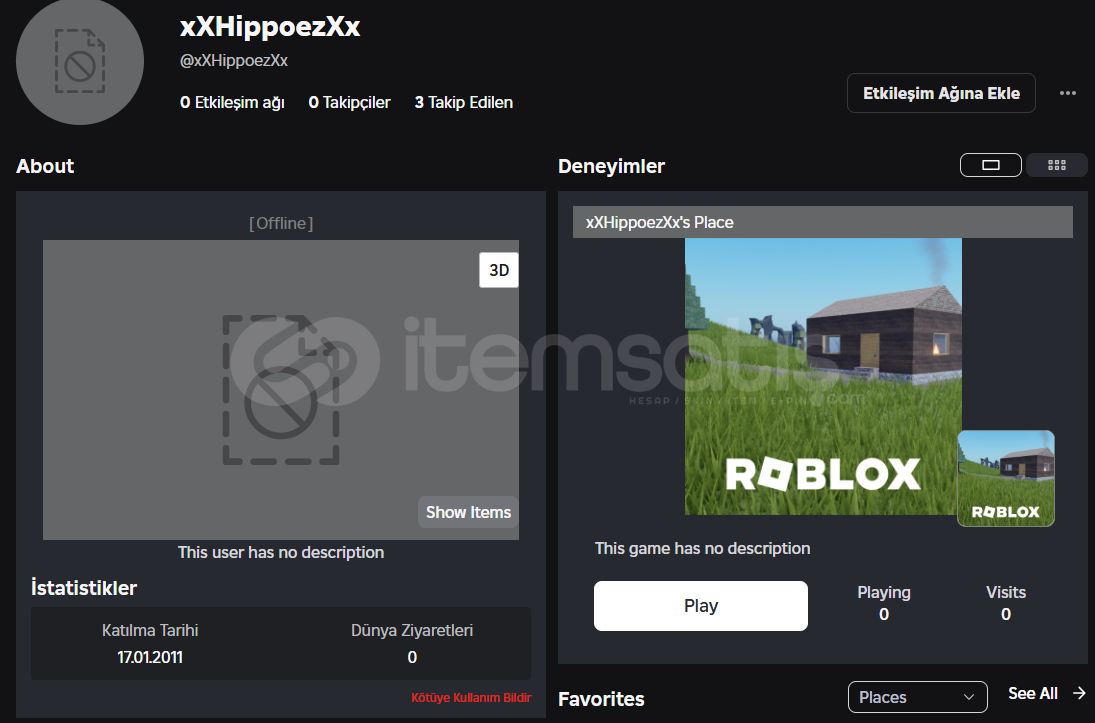Report abuse via Kötüye Kullanım Bildir
Image resolution: width=1095 pixels, height=723 pixels.
[x=471, y=697]
